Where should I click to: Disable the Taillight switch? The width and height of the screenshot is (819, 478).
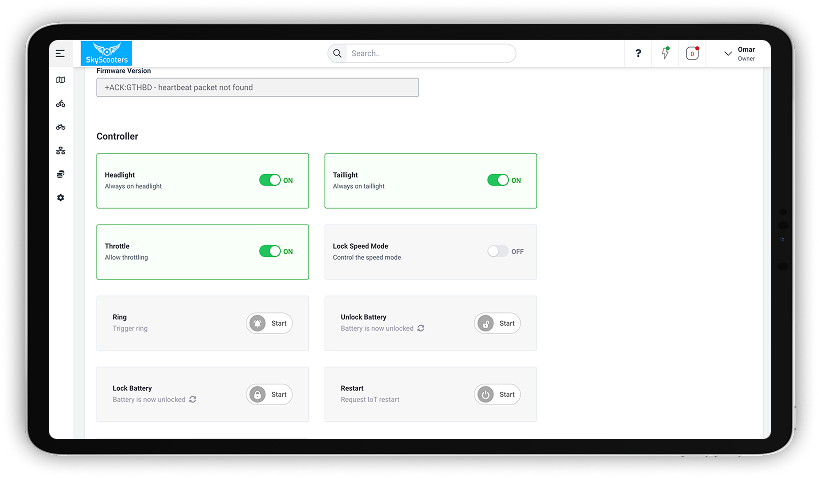pos(498,180)
